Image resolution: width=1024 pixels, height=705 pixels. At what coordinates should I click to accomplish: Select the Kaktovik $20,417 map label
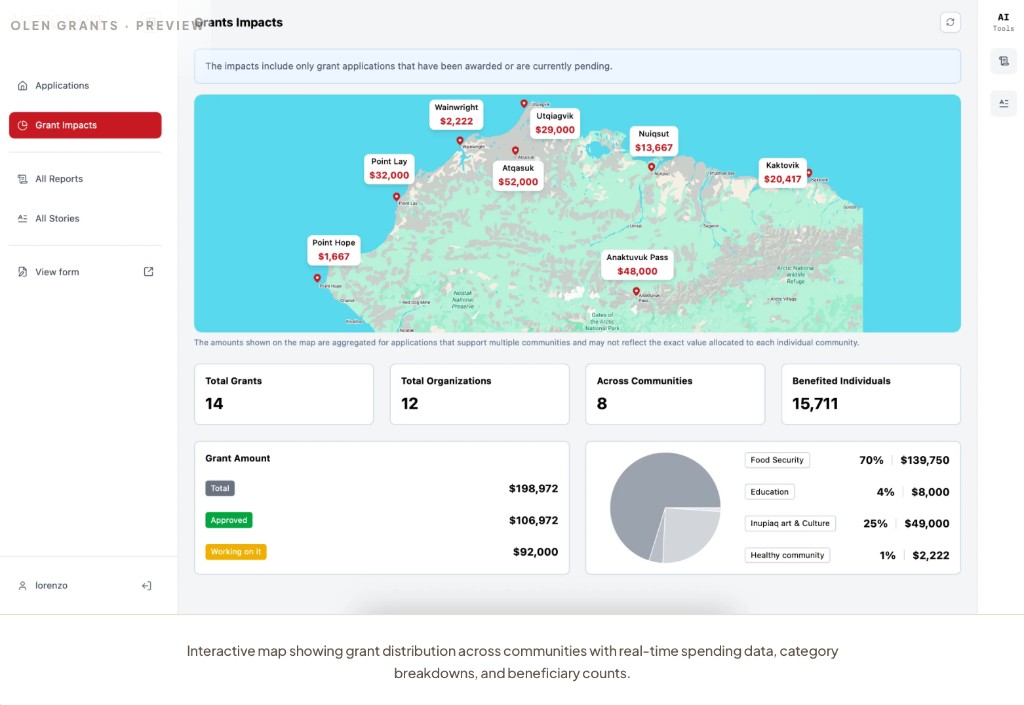pyautogui.click(x=782, y=172)
